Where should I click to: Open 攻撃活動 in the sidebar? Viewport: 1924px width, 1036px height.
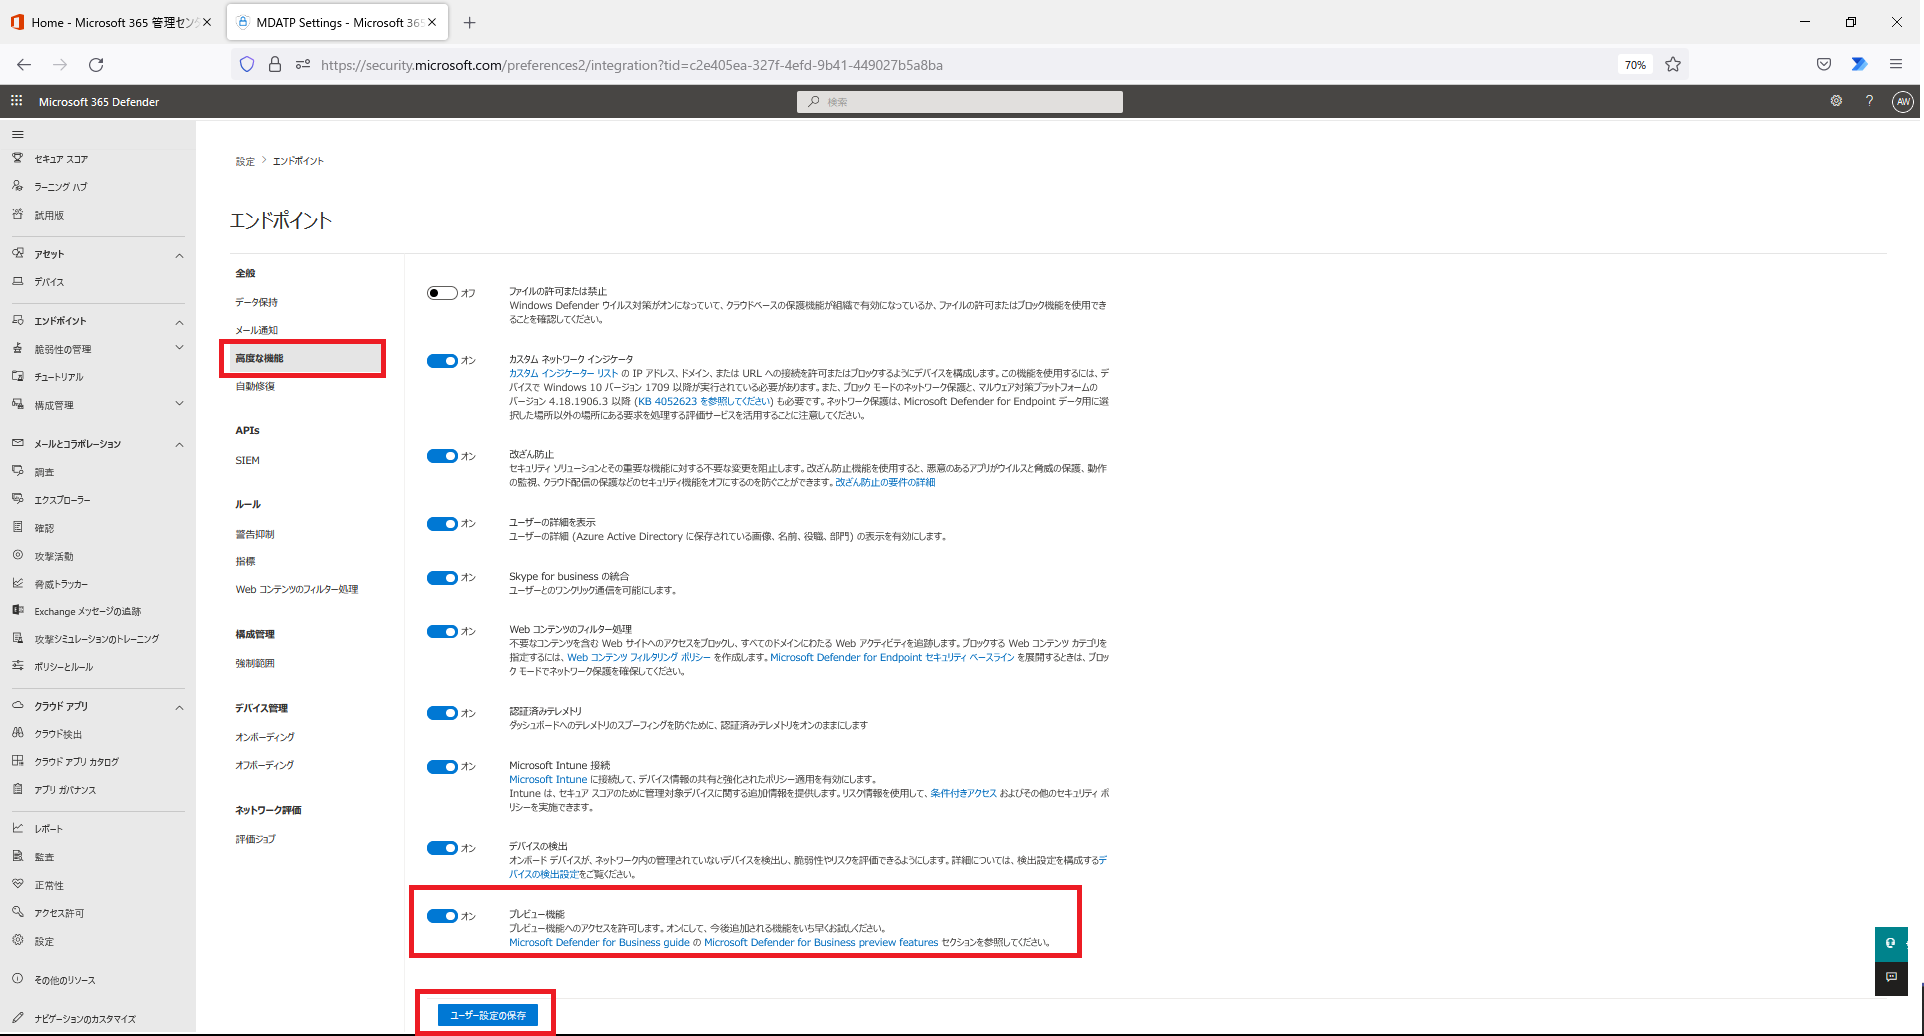pyautogui.click(x=54, y=556)
